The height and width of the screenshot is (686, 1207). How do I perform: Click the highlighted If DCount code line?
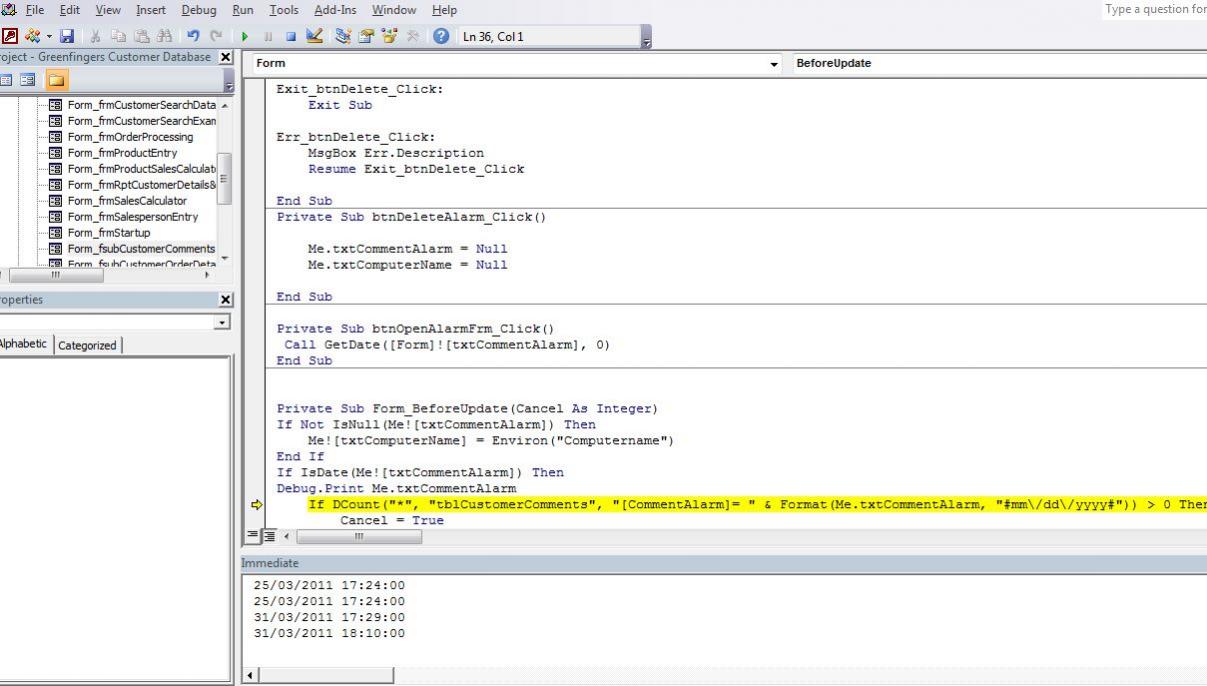click(757, 504)
